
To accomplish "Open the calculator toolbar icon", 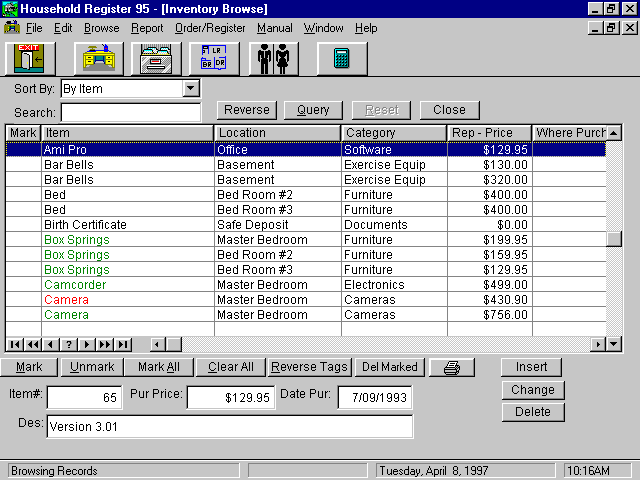I will click(x=342, y=58).
